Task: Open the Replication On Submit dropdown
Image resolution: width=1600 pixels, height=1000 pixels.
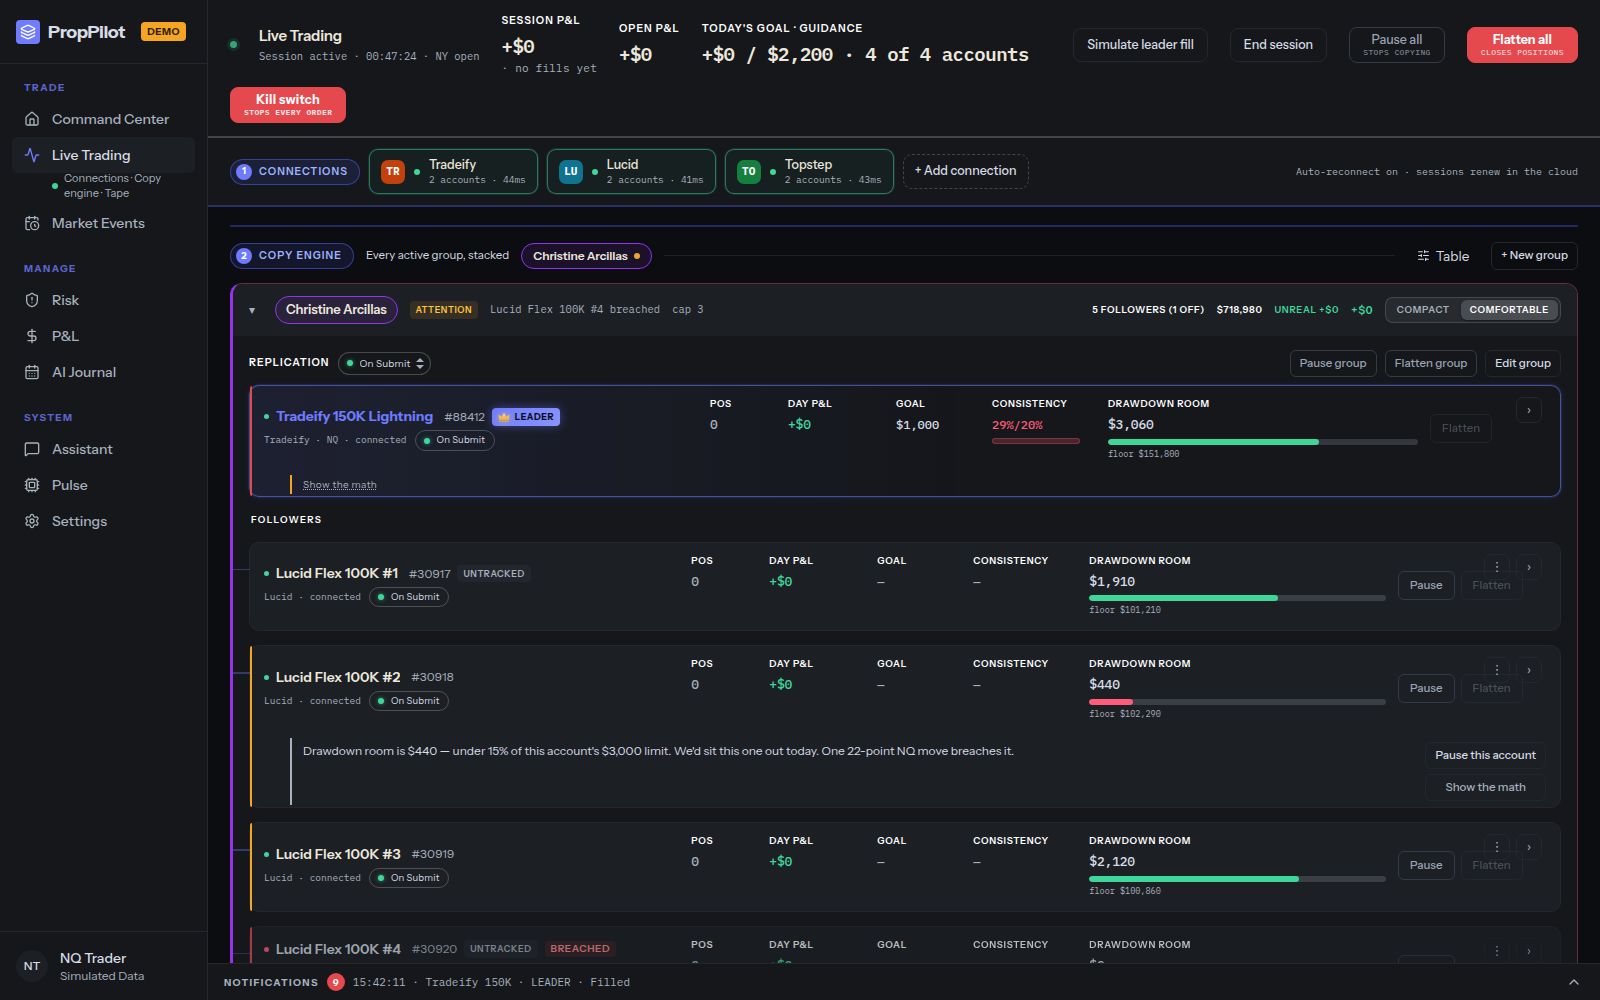Action: coord(384,363)
